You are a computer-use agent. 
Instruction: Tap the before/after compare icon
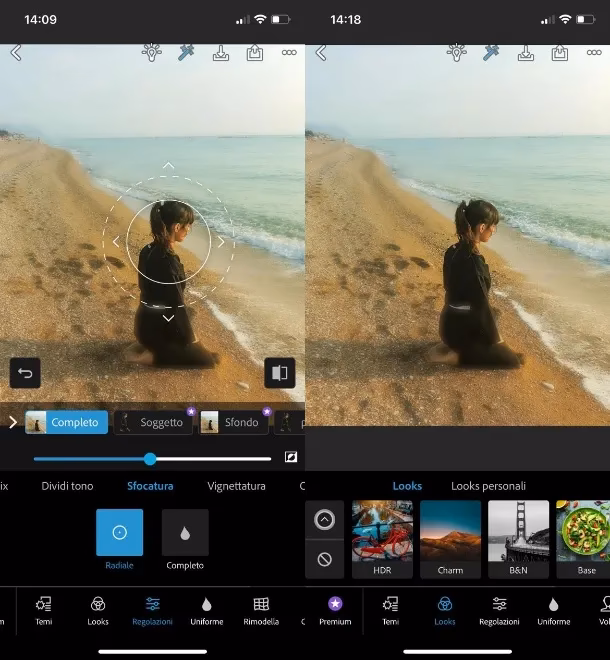(280, 373)
